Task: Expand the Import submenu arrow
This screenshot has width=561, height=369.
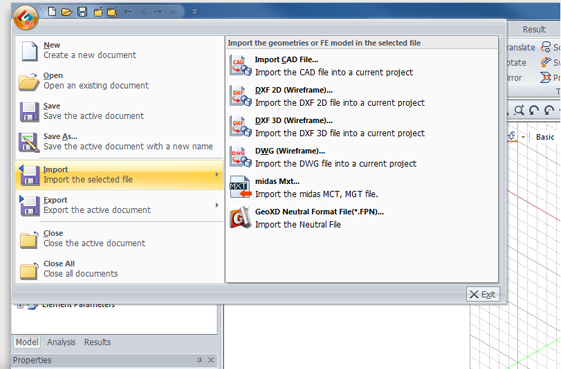Action: [217, 175]
